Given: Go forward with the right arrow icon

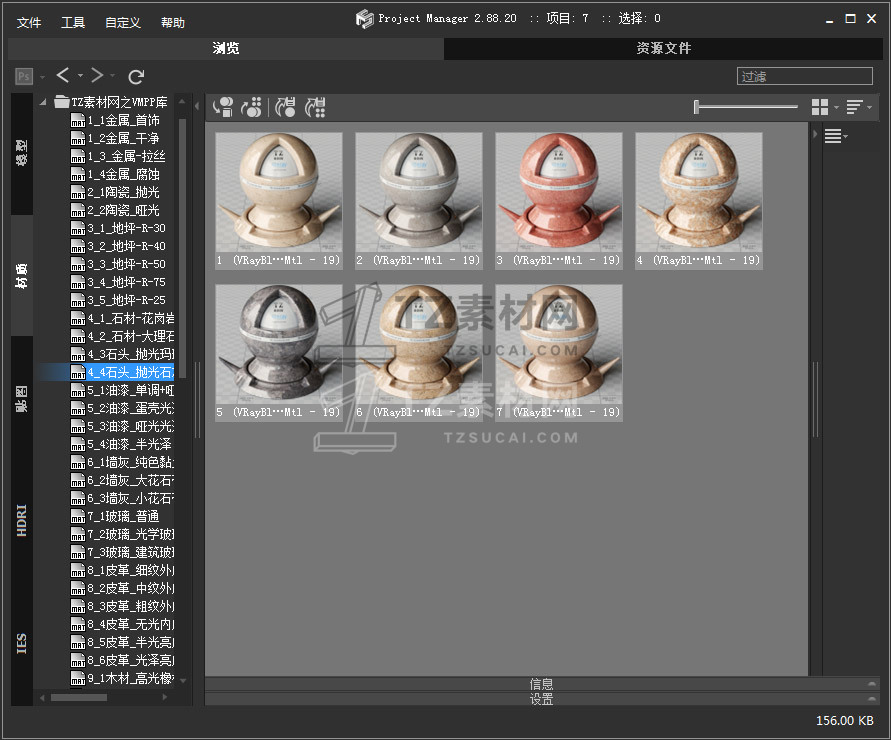Looking at the screenshot, I should (x=97, y=76).
